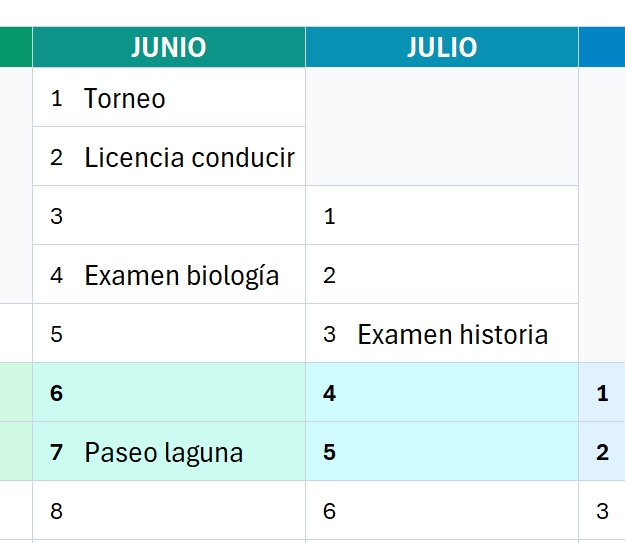Viewport: 625px width, 543px height.
Task: Select the June 8 cell
Action: pyautogui.click(x=168, y=511)
